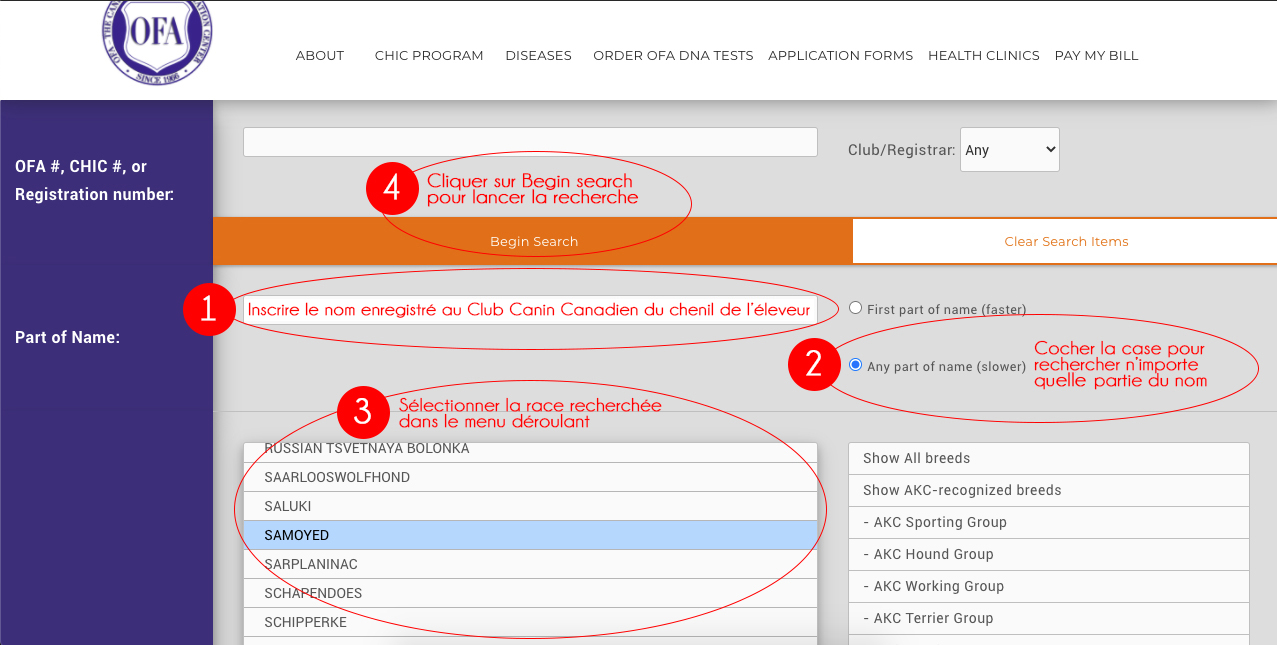Open the DISEASES menu item

[538, 56]
